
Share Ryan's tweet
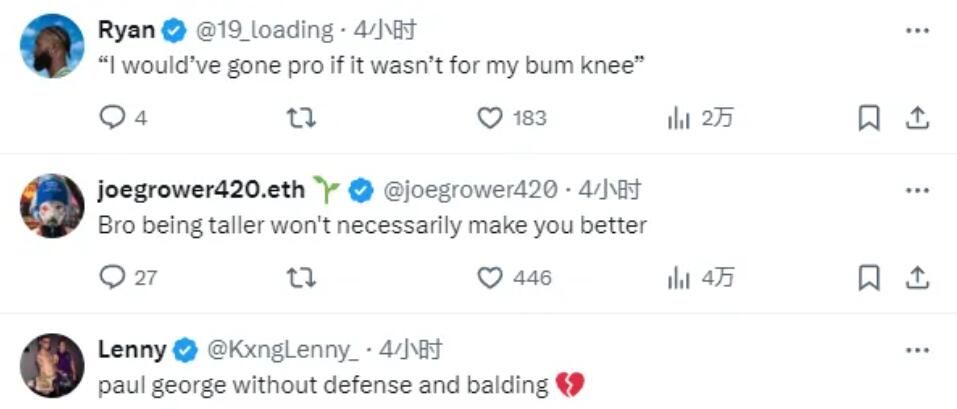coord(916,118)
